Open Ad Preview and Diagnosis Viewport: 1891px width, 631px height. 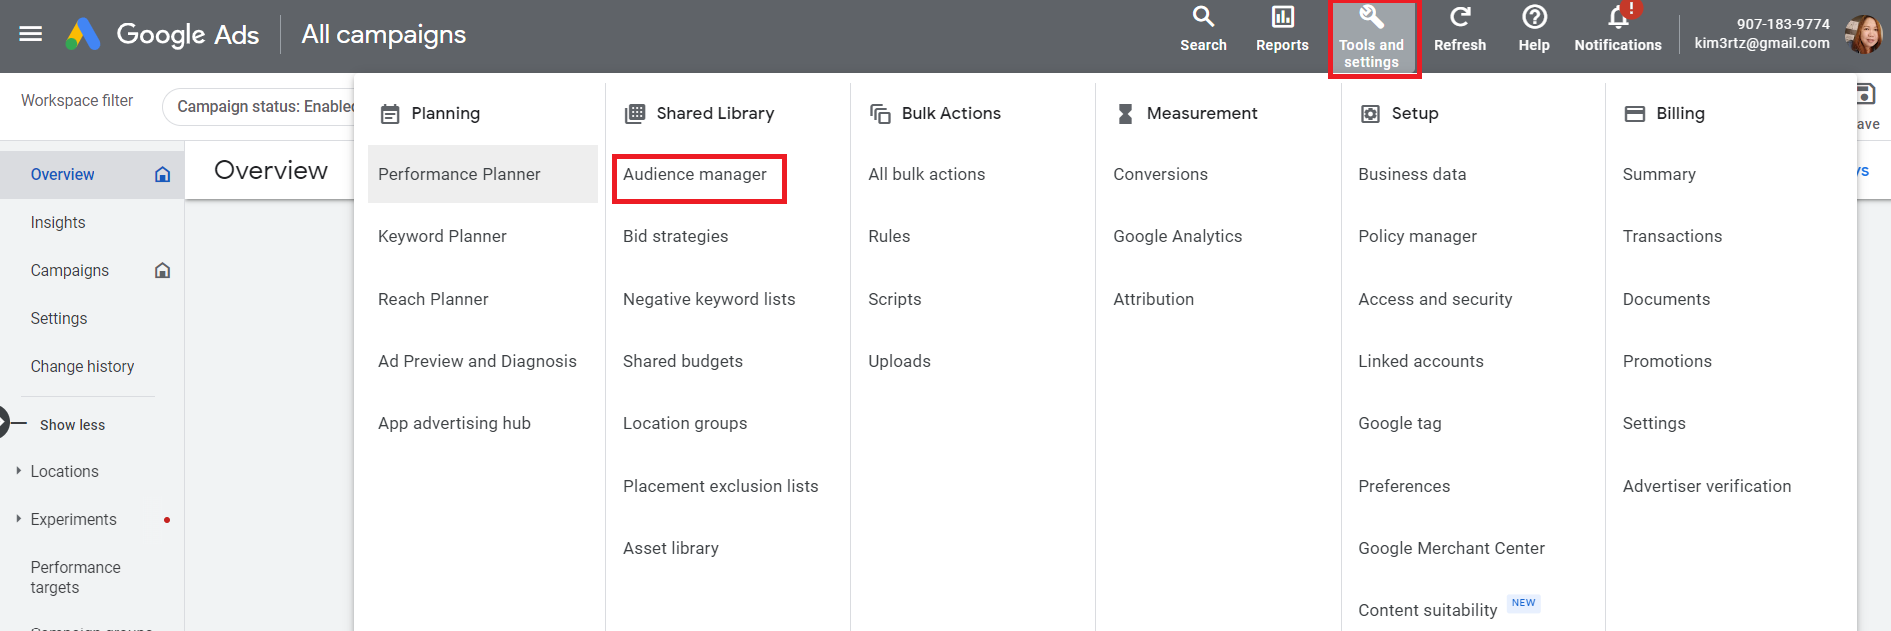coord(477,361)
